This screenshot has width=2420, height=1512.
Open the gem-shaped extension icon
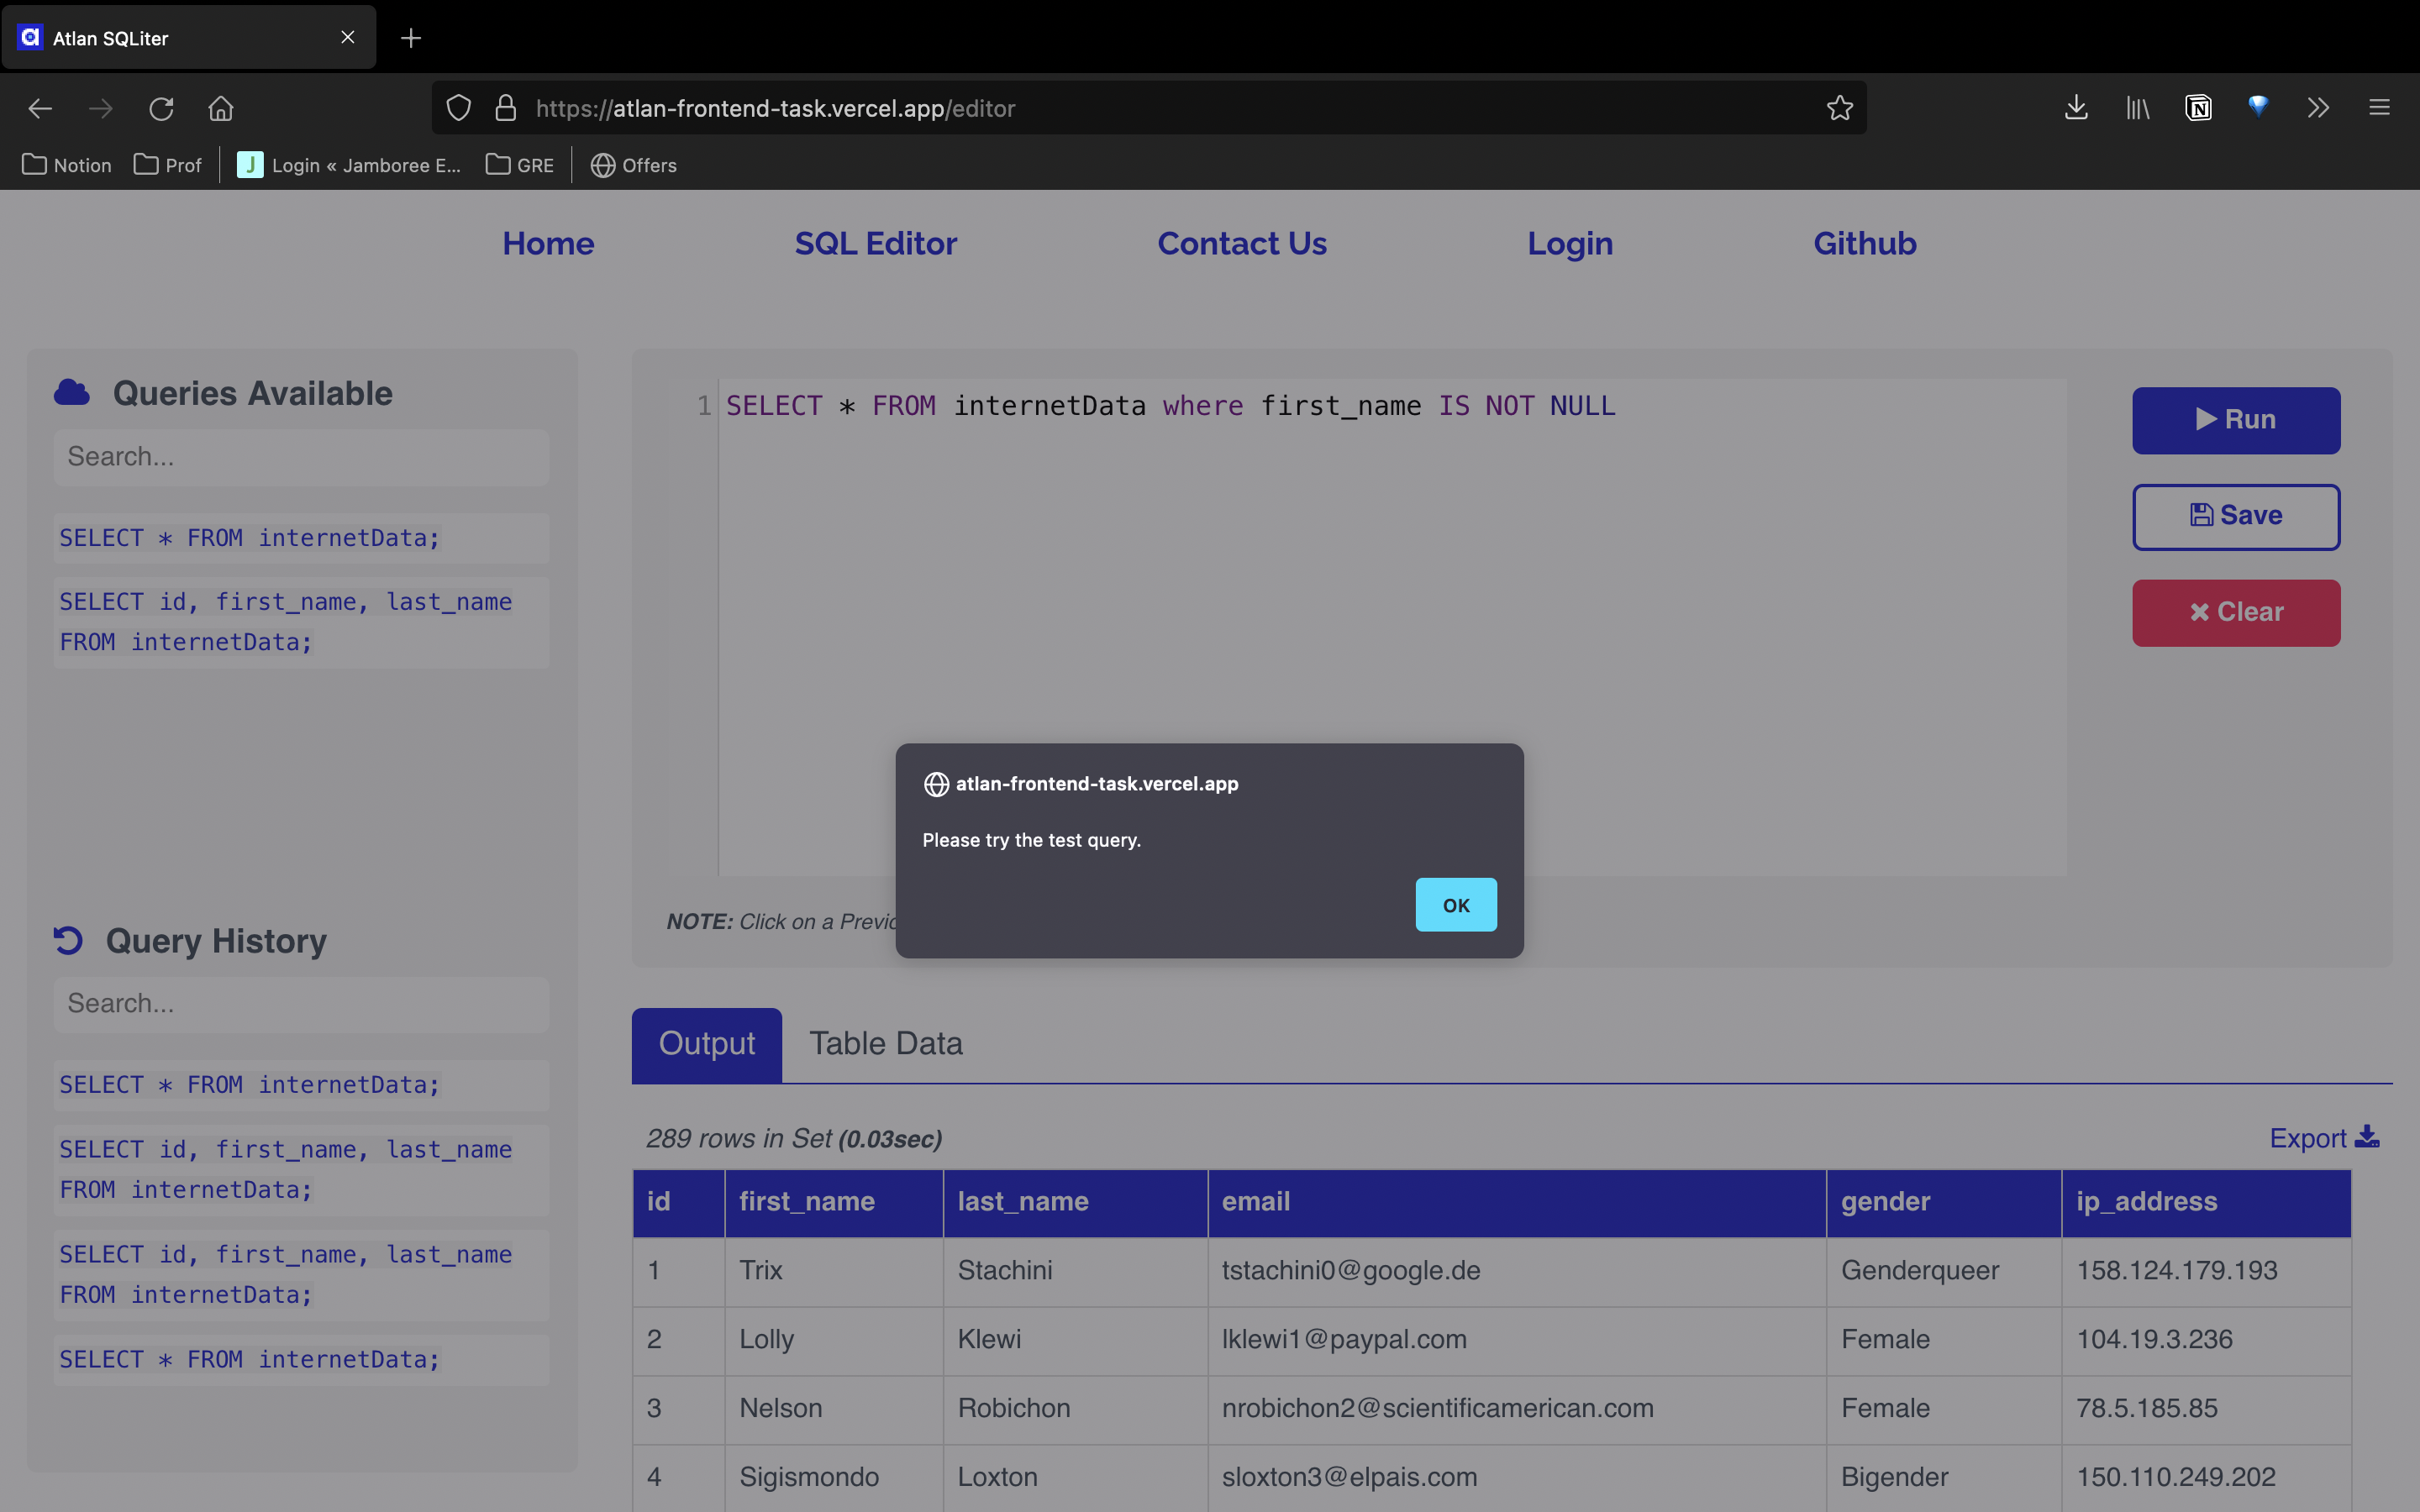coord(2259,107)
